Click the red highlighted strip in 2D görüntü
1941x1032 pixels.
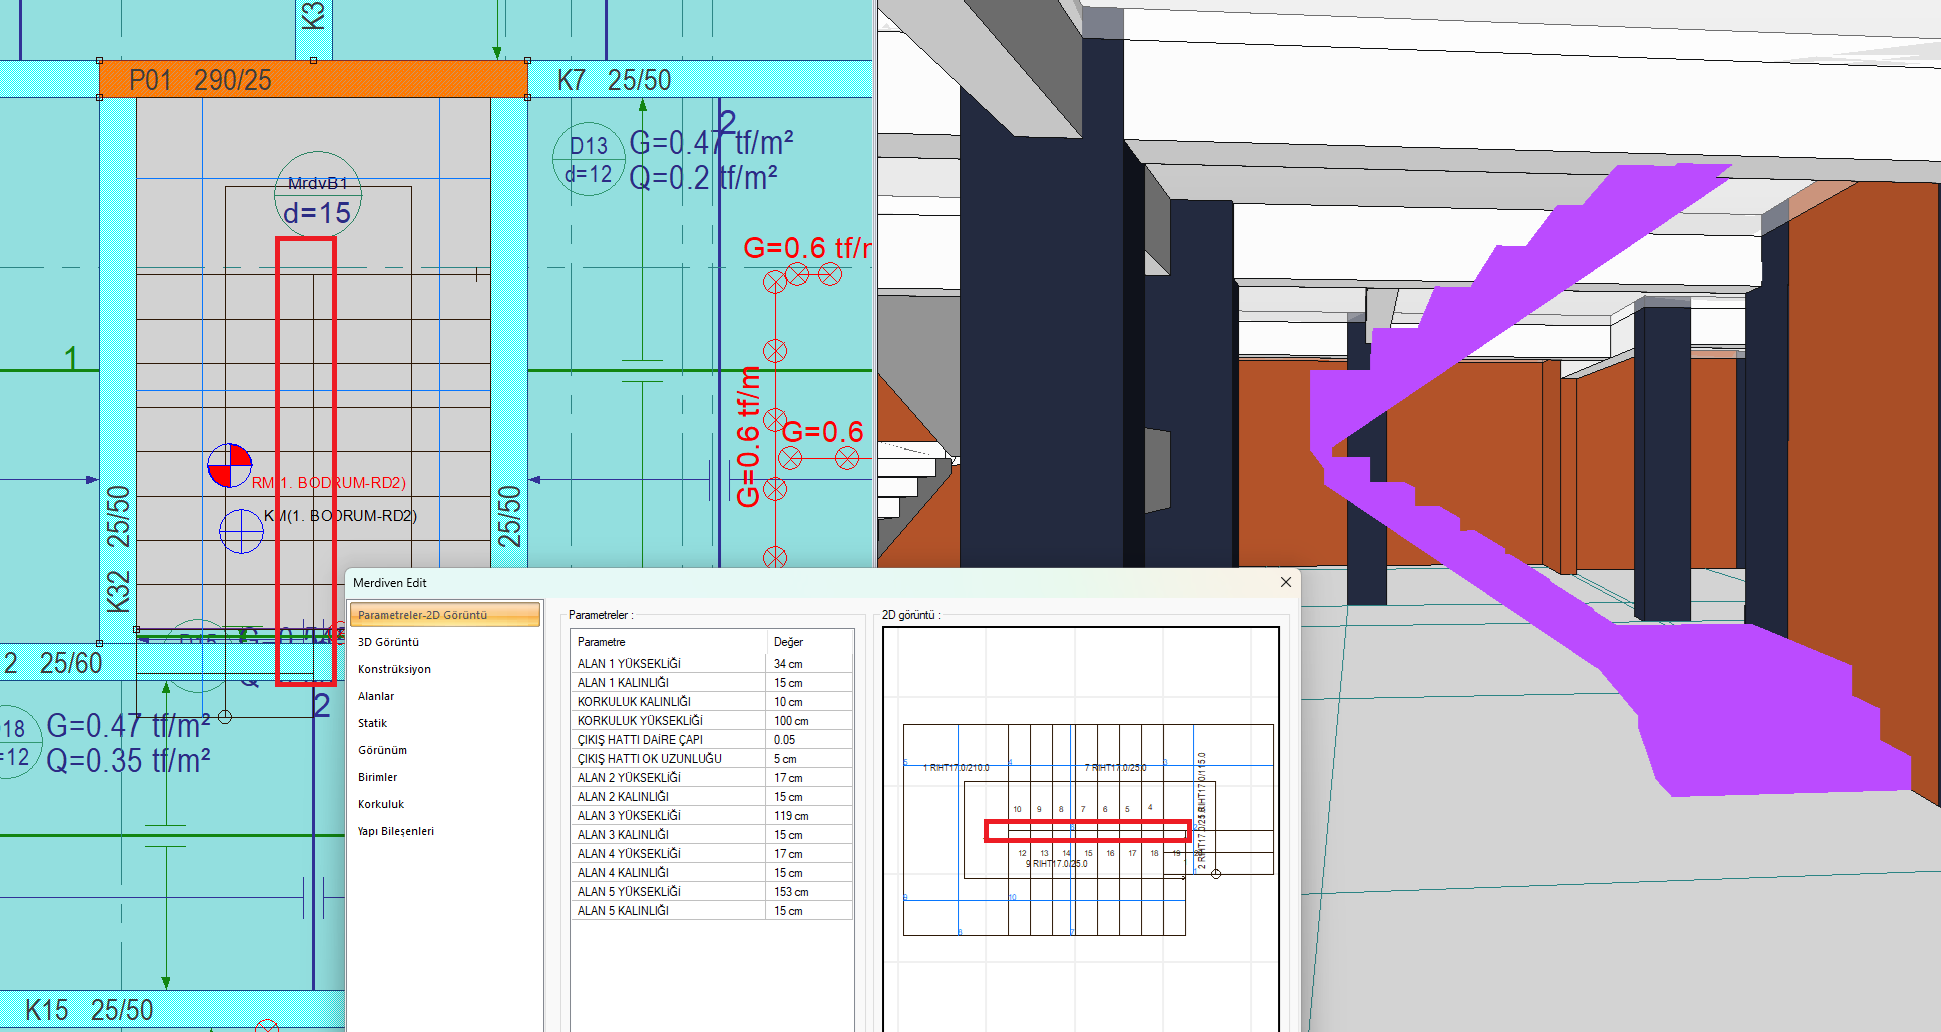click(1088, 831)
